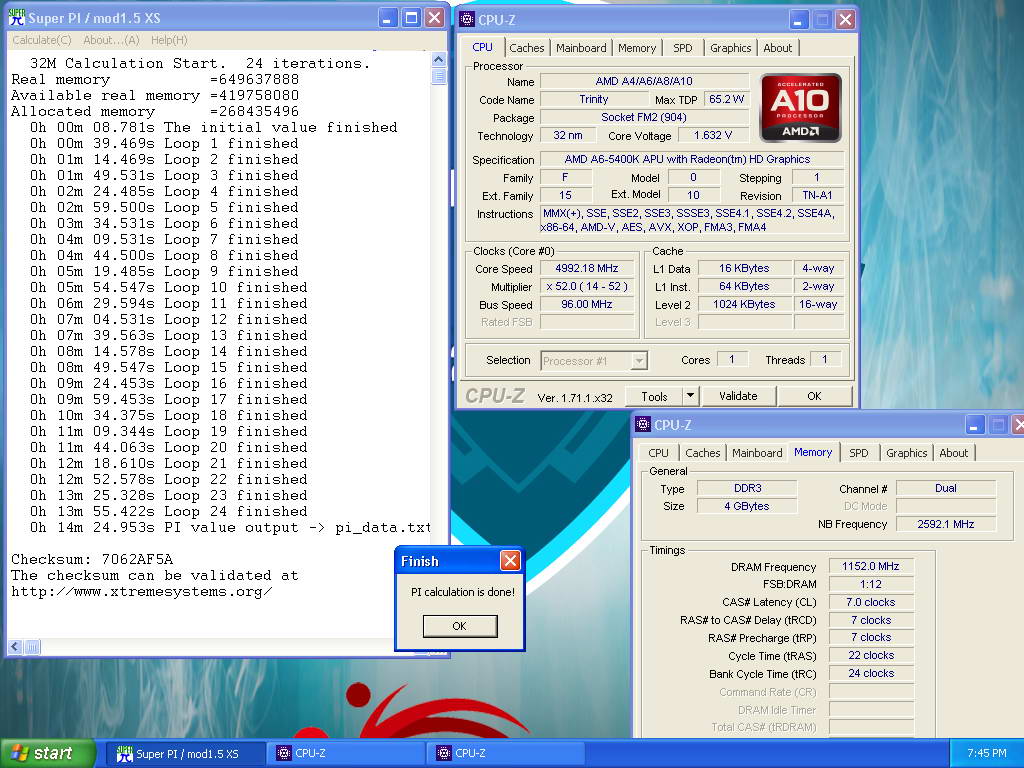Open the Processor #1 selection combo box
This screenshot has width=1024, height=768.
(x=594, y=360)
